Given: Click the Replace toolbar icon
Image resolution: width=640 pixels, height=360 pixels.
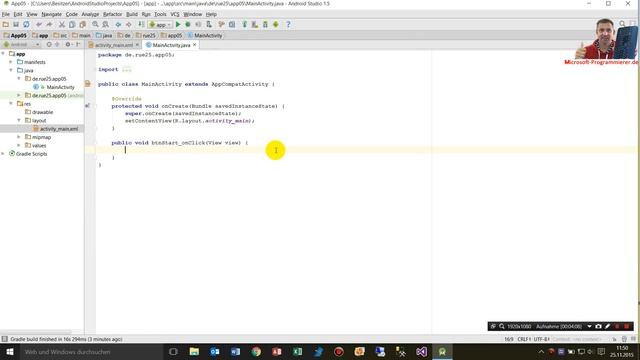Looking at the screenshot, I should pyautogui.click(x=105, y=24).
